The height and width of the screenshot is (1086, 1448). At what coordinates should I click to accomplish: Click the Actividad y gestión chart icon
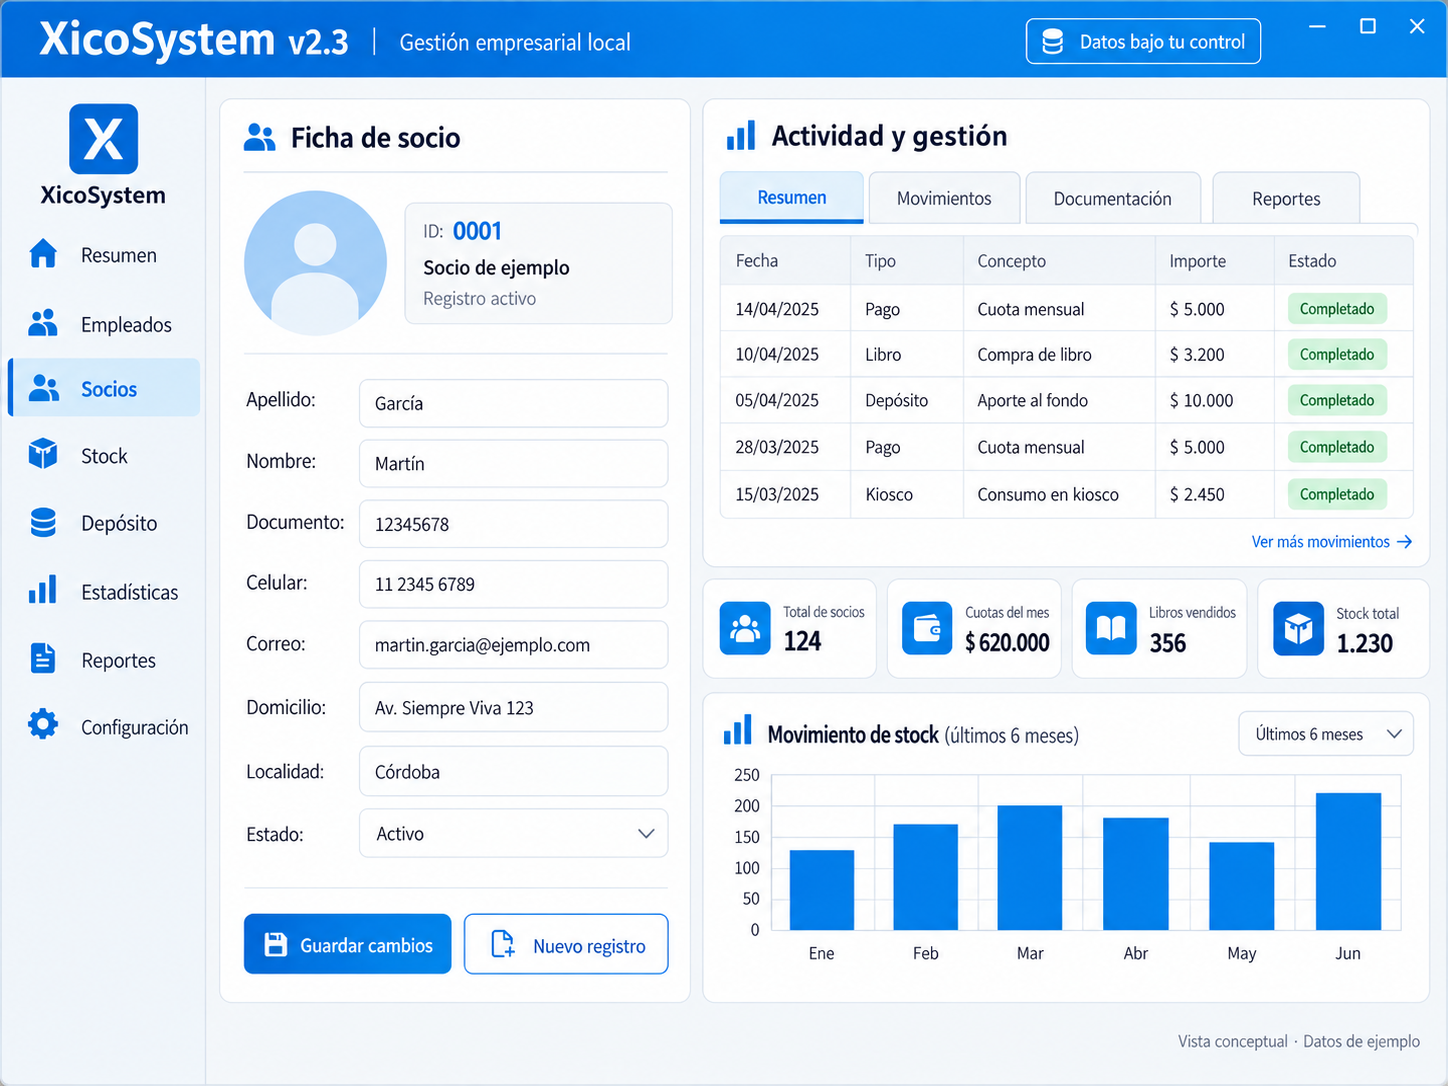click(x=741, y=136)
